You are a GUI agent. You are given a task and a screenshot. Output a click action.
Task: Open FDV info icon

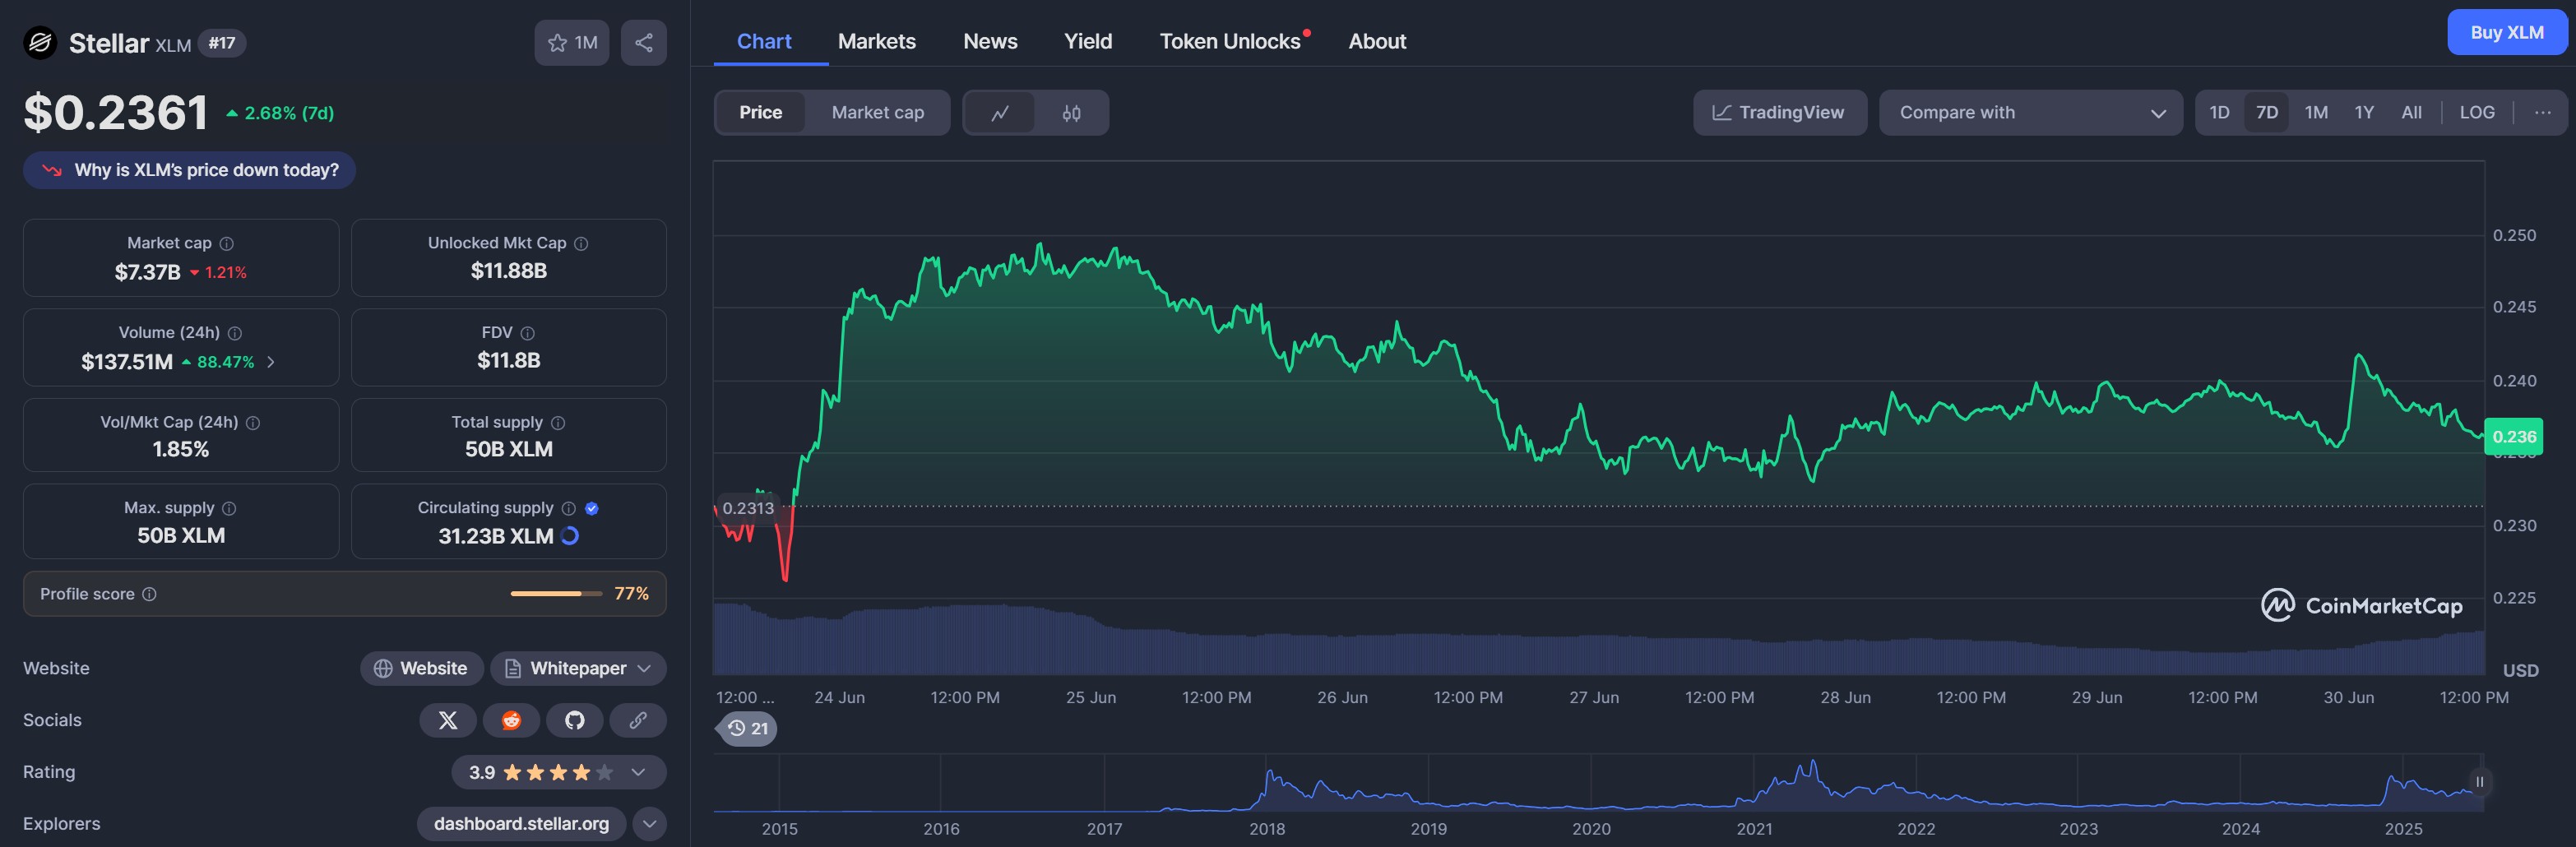point(528,333)
